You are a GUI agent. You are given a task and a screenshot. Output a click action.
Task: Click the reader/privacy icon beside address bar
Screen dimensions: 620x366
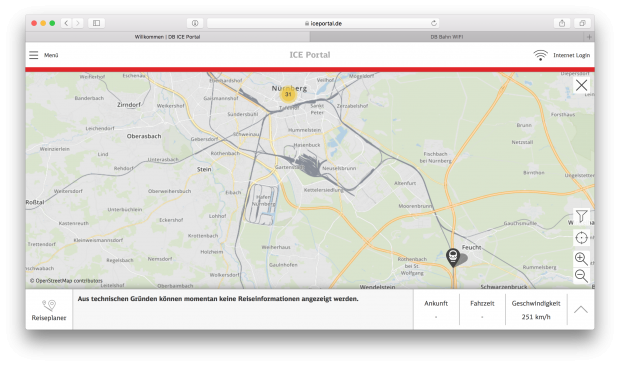coord(195,23)
